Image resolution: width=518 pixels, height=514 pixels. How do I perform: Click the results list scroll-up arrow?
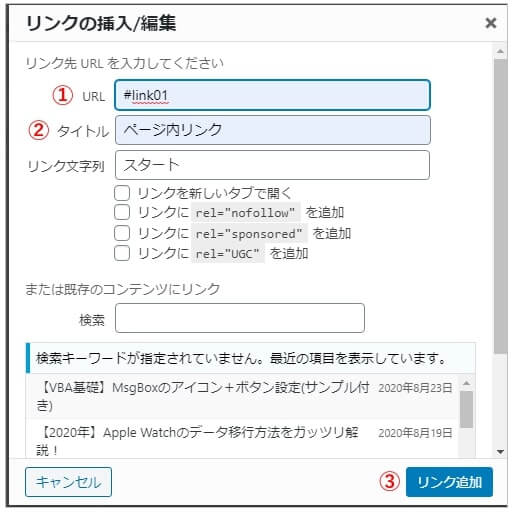(466, 383)
